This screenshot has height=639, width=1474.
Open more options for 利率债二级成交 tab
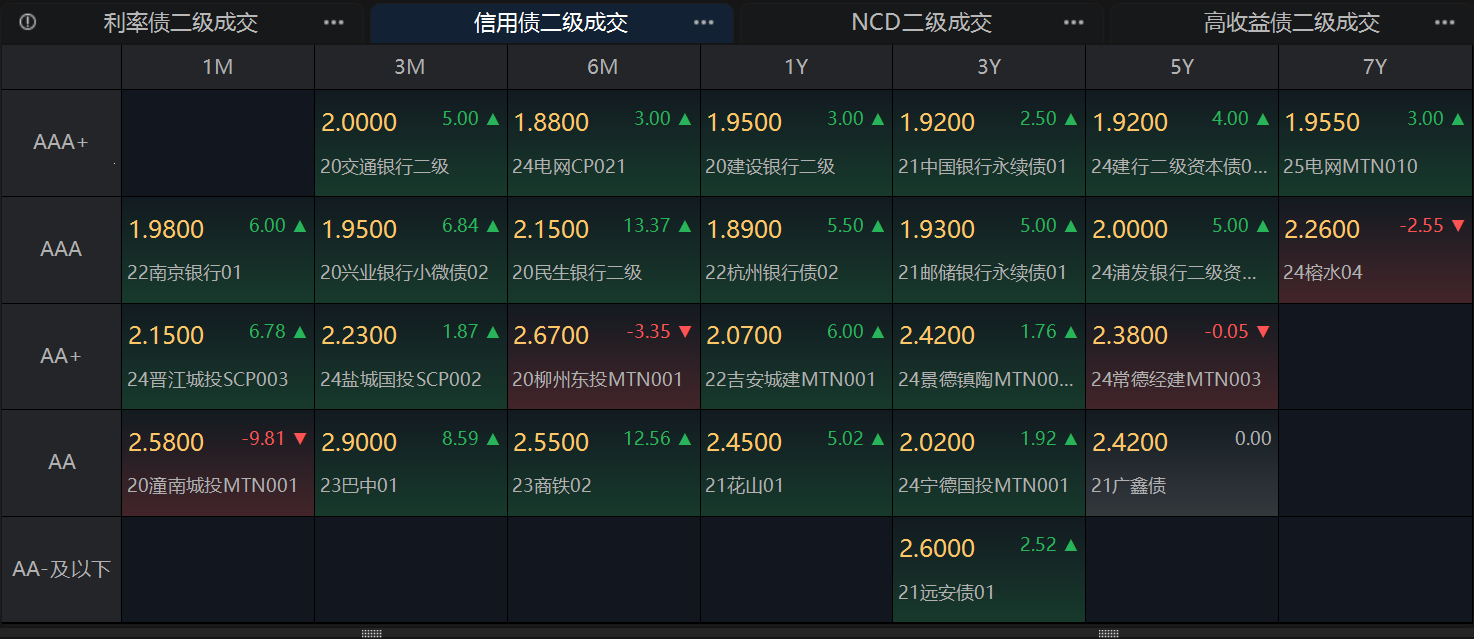click(x=334, y=23)
